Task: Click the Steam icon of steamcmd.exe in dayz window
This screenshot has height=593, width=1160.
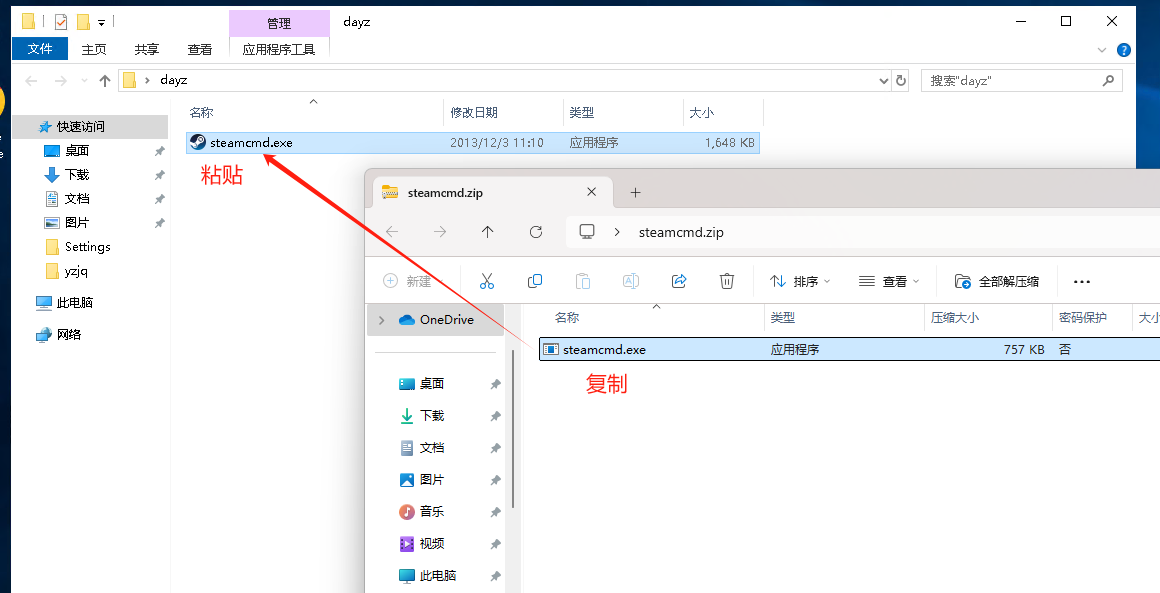Action: tap(198, 143)
